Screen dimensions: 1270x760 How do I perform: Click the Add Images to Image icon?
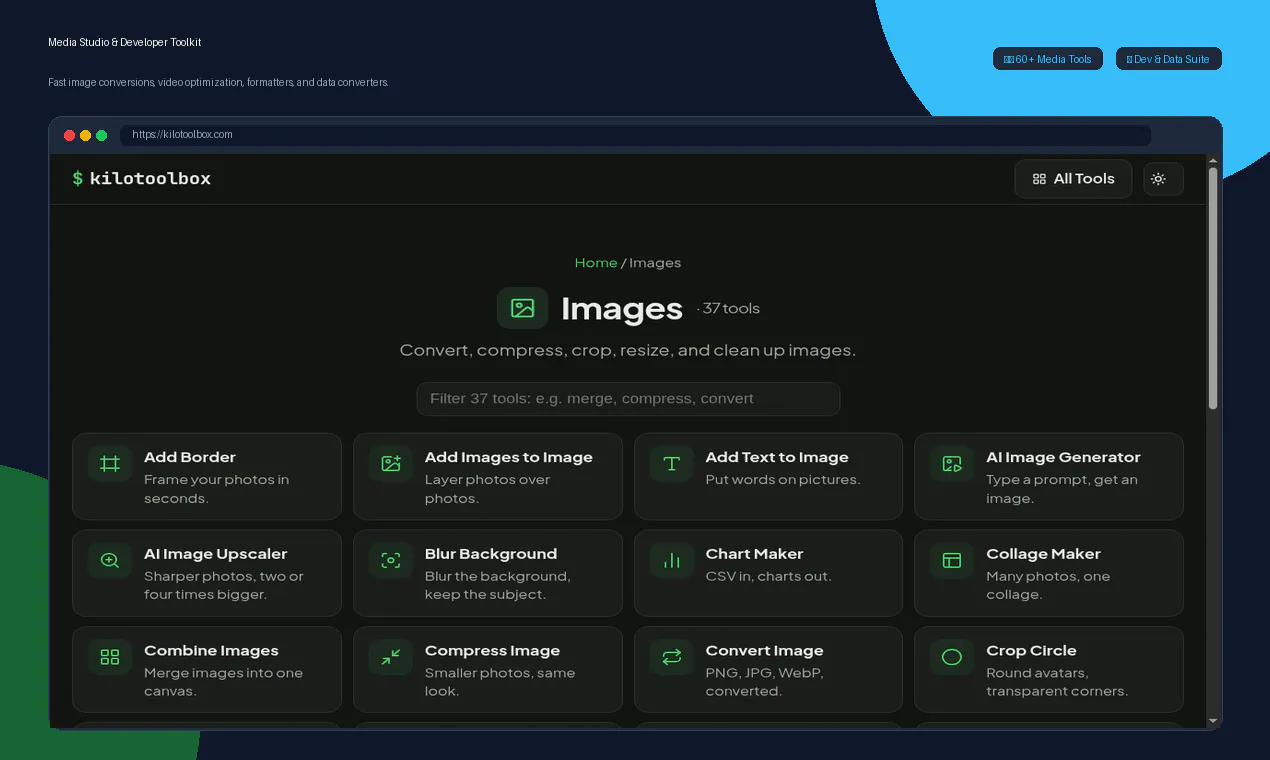coord(391,464)
